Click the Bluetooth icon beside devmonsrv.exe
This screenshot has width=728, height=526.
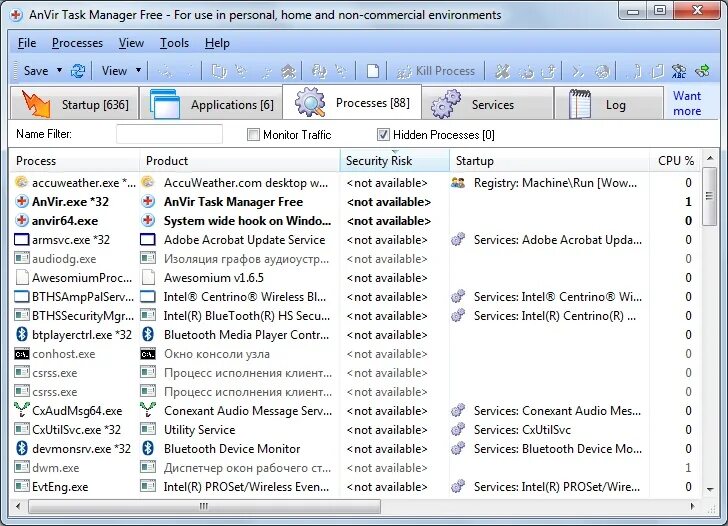tap(21, 448)
